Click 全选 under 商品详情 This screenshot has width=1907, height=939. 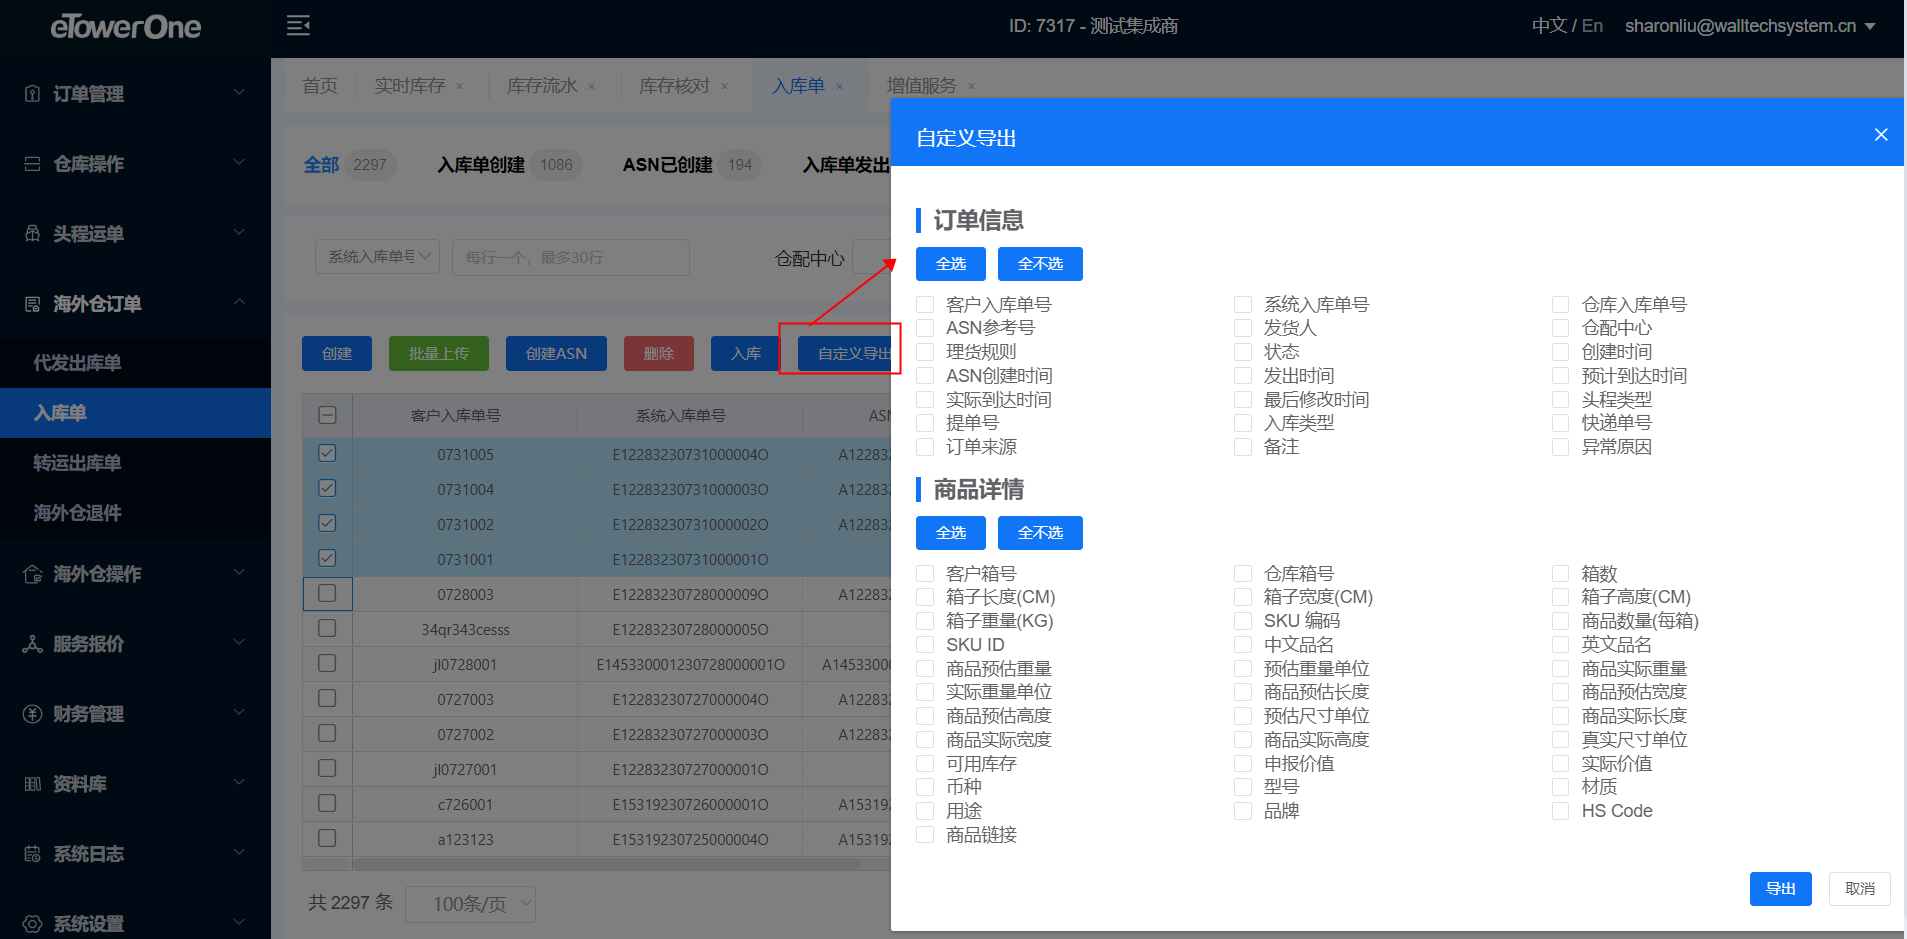951,533
